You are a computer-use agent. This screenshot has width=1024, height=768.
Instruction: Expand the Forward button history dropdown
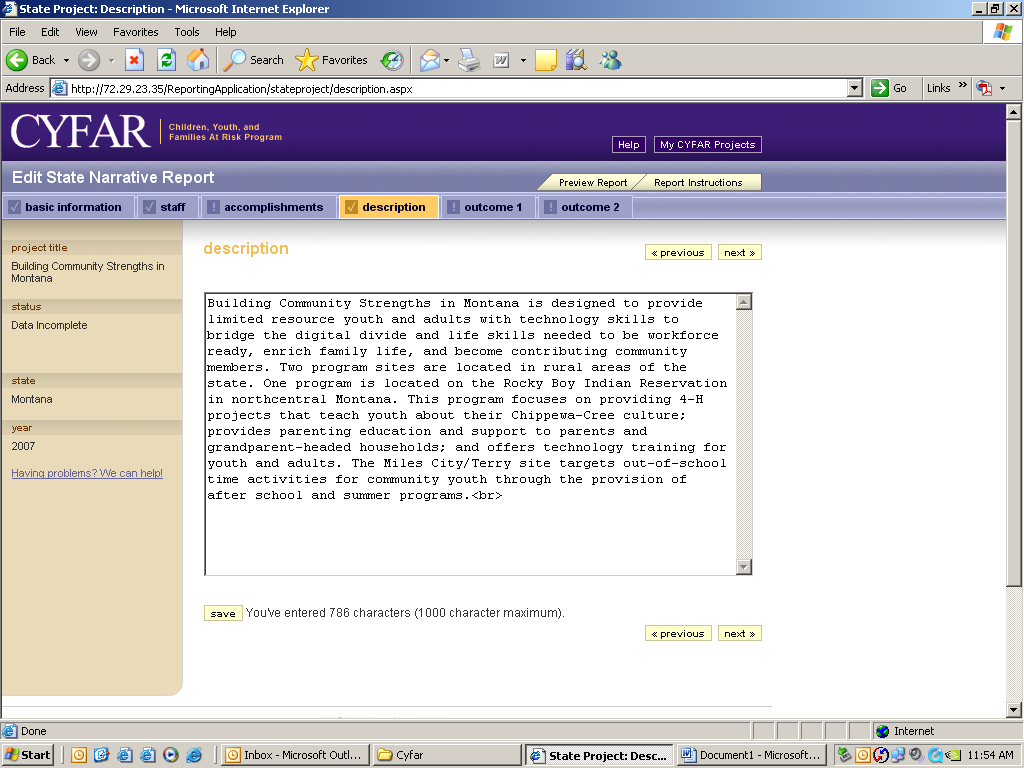(111, 61)
